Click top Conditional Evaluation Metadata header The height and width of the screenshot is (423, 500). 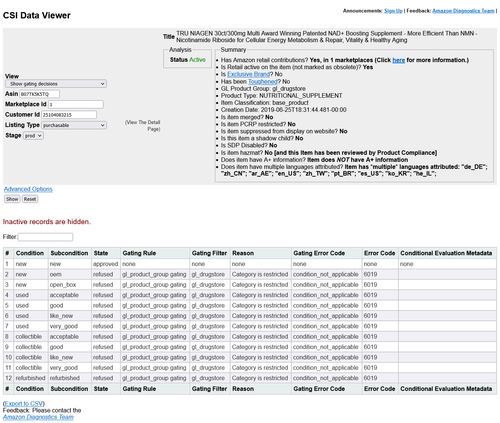tap(446, 253)
